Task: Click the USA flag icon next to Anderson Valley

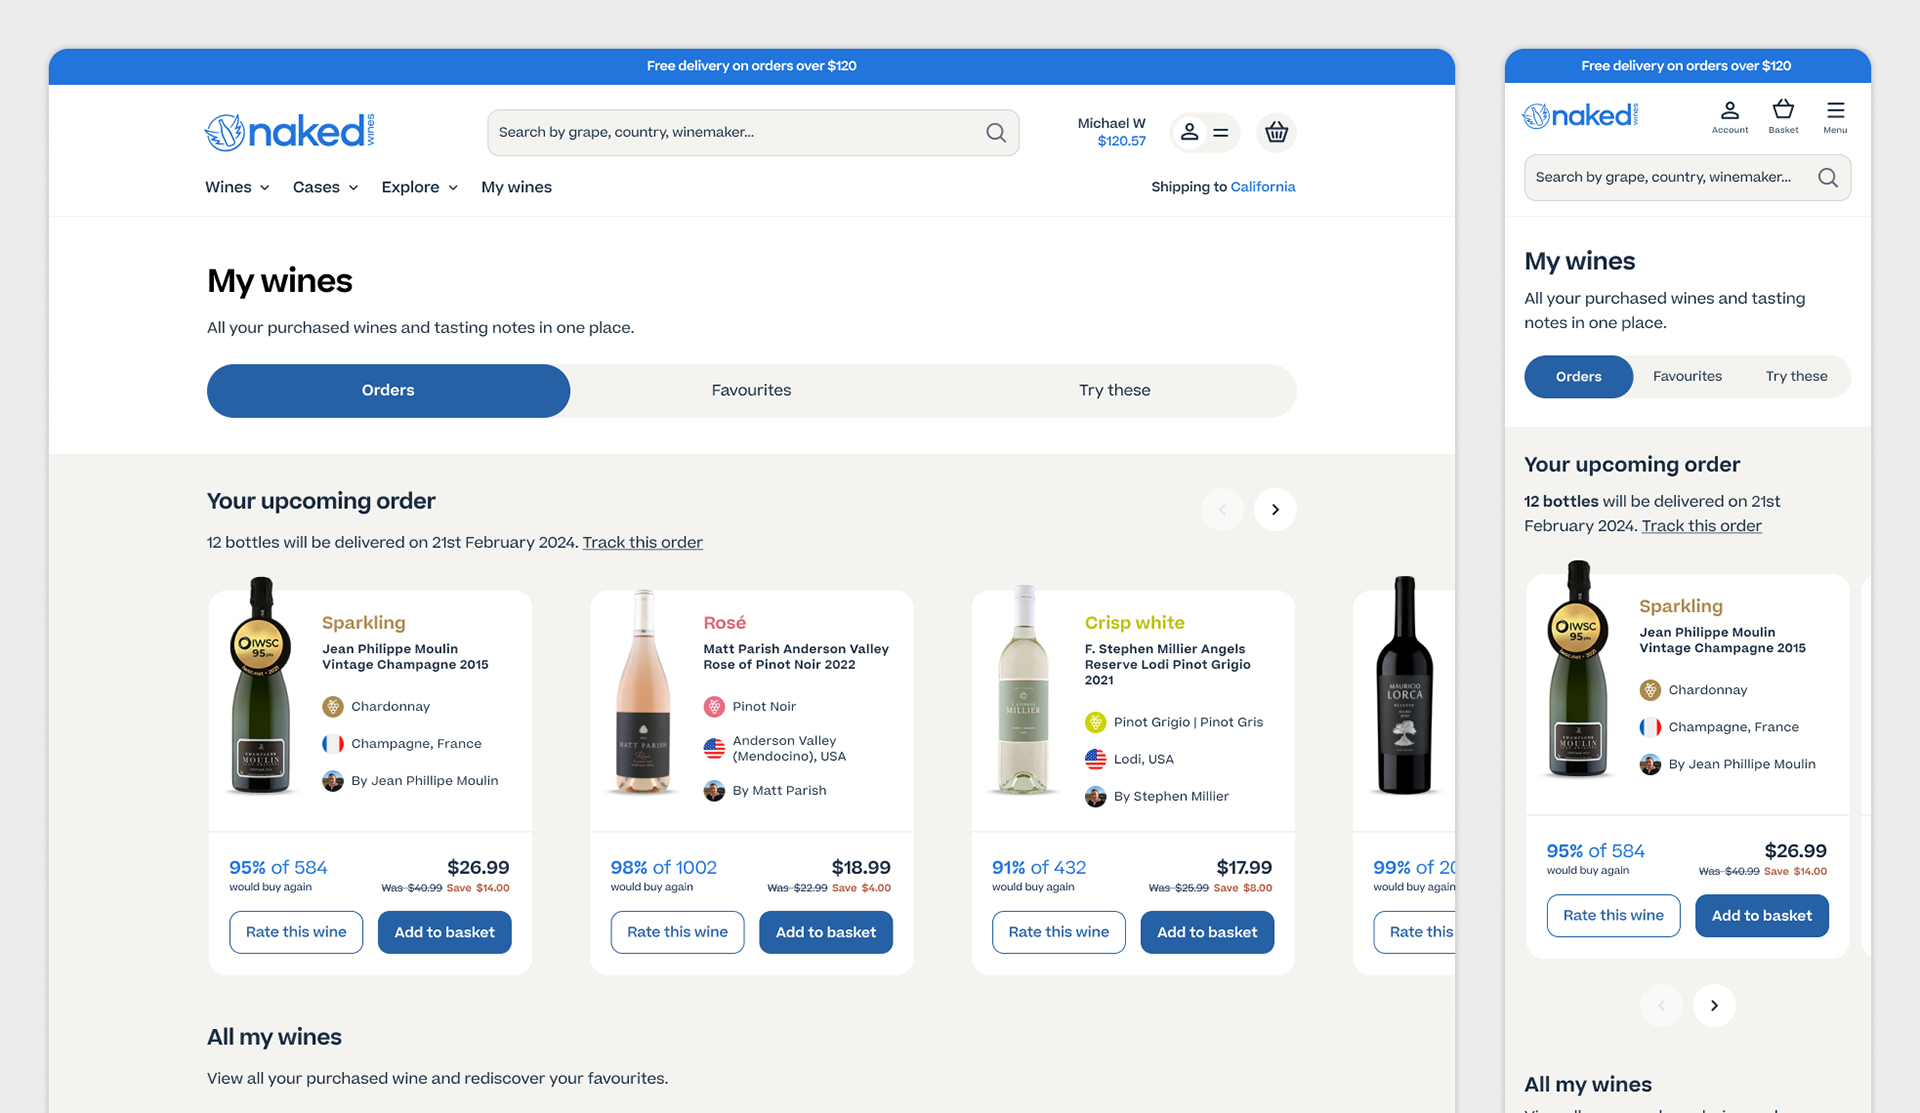Action: coord(714,748)
